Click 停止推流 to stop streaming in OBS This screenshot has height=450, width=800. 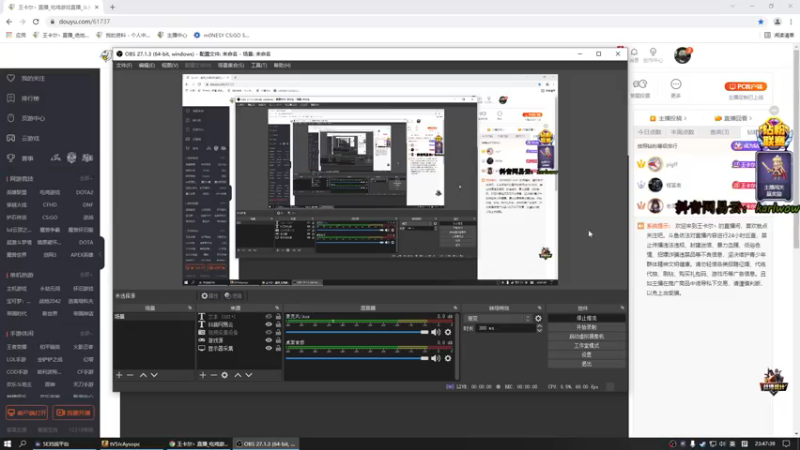(x=586, y=318)
